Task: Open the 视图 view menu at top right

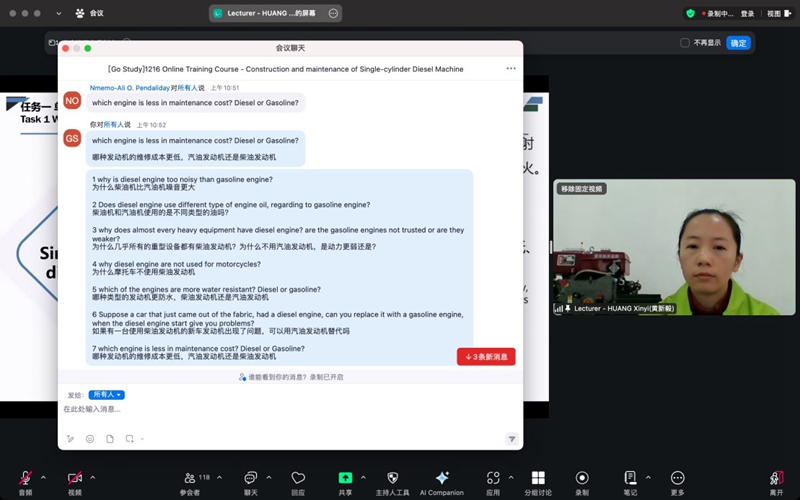Action: [x=774, y=14]
